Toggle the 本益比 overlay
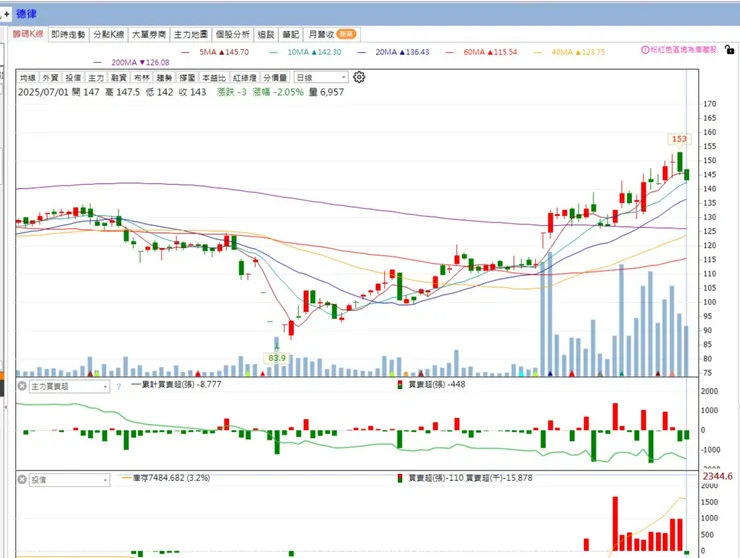The height and width of the screenshot is (558, 740). point(214,77)
